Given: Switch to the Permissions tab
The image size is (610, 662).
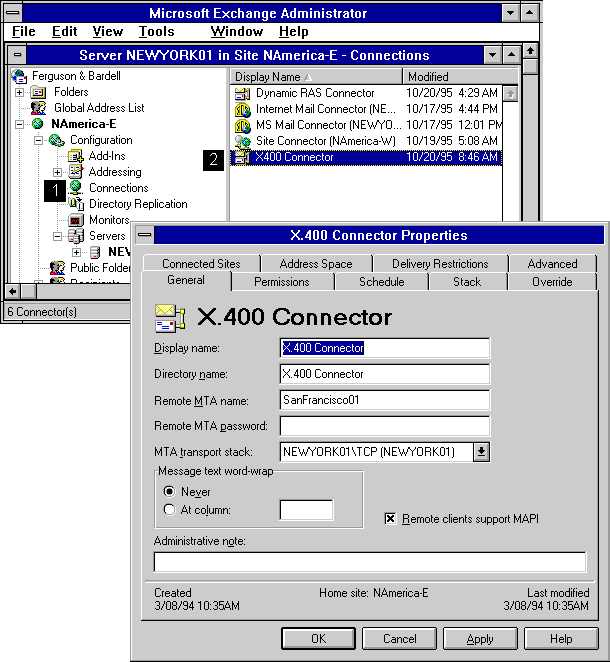Looking at the screenshot, I should 282,282.
